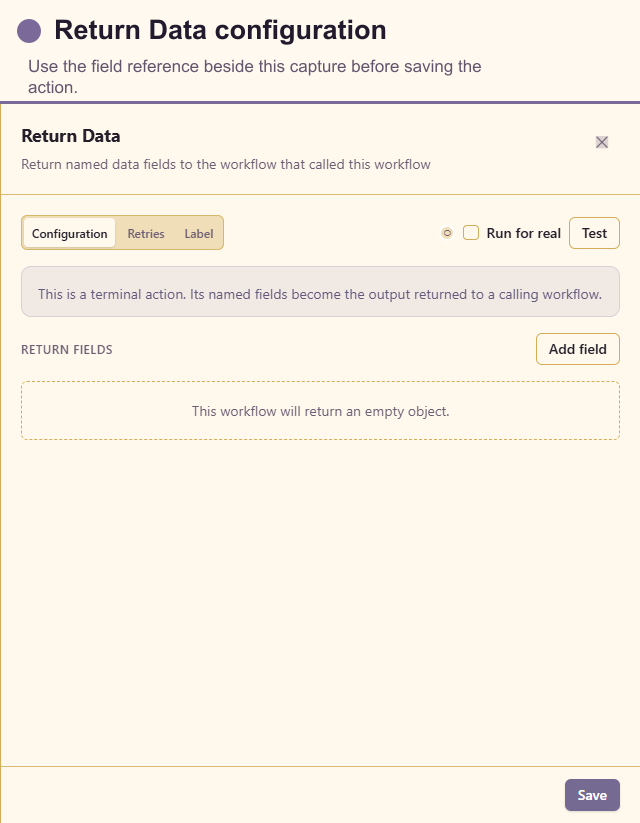
Task: Click the 'Return named data fields' description
Action: pos(226,164)
